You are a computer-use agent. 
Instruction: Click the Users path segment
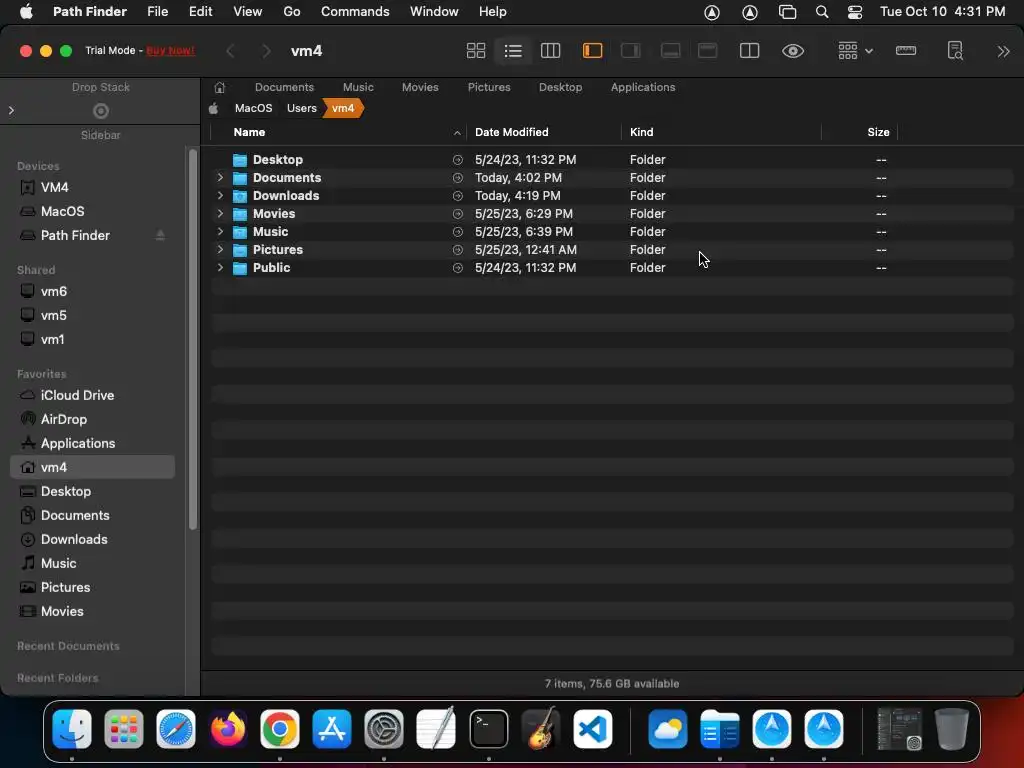coord(301,108)
